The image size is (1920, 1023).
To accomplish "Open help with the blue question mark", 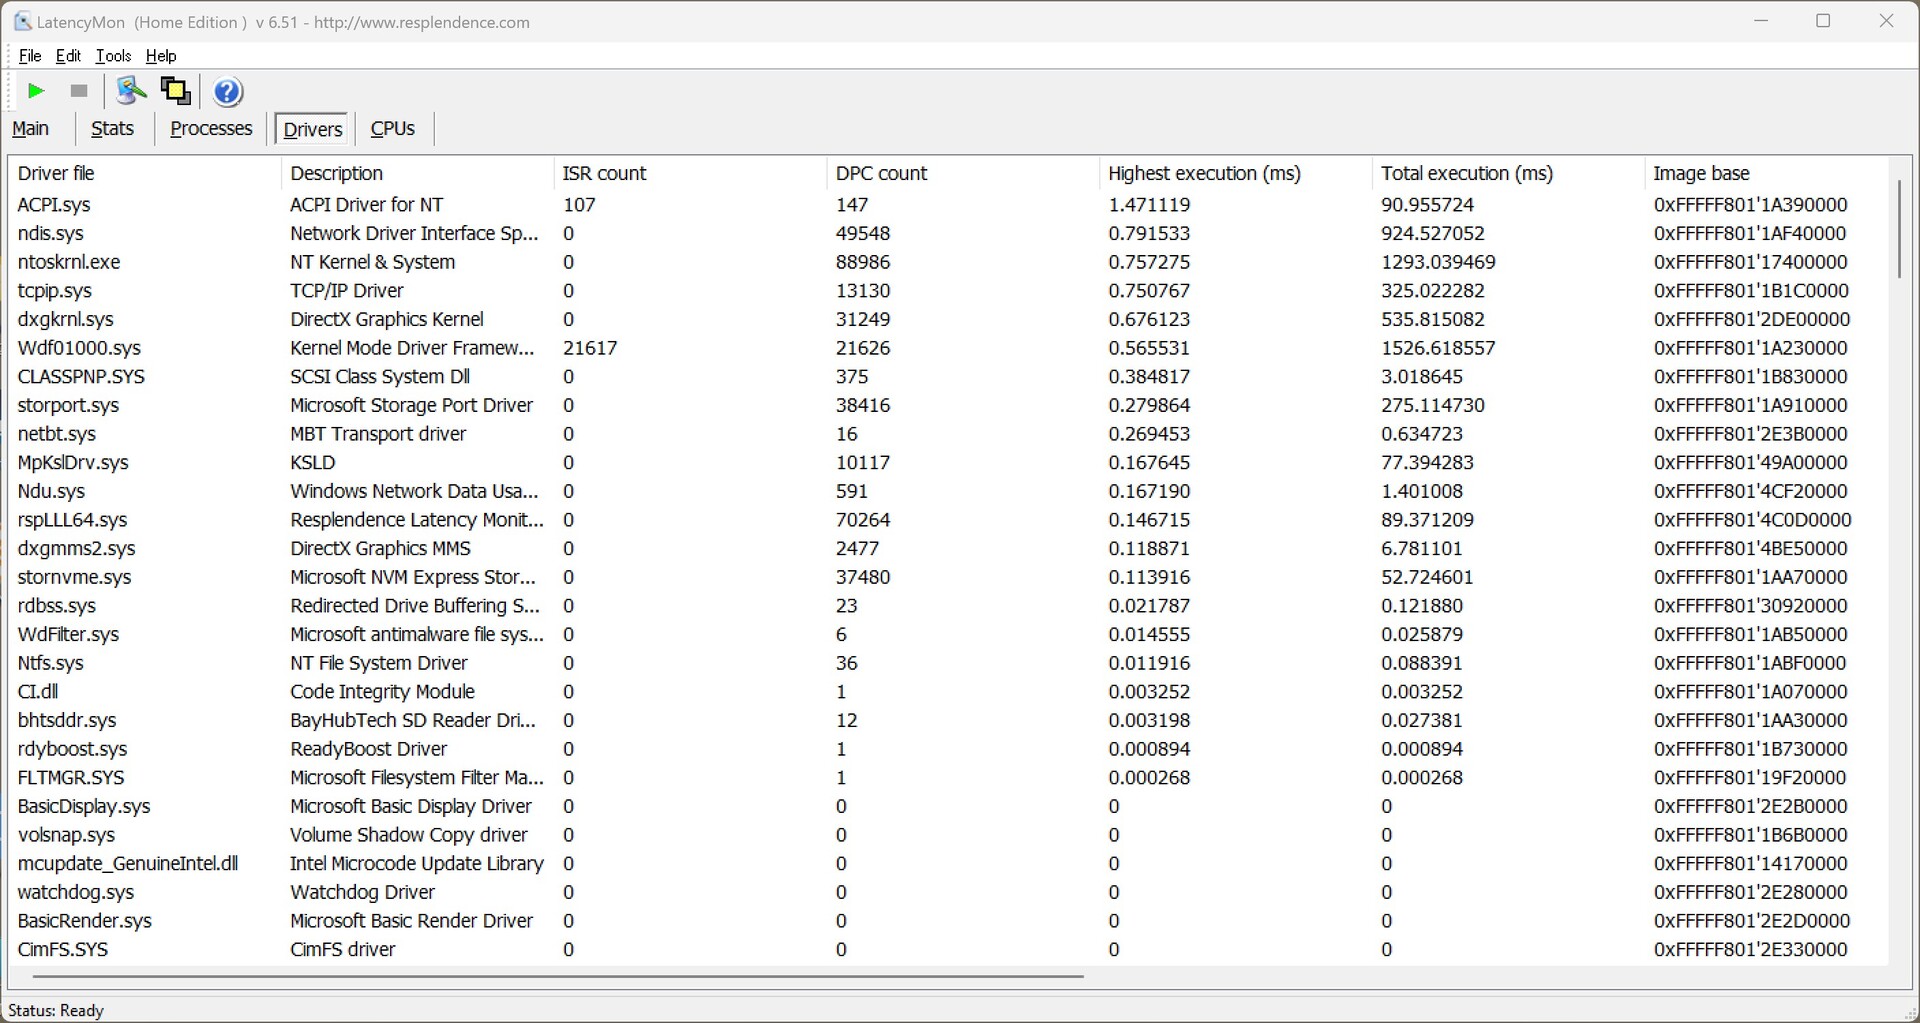I will pyautogui.click(x=228, y=92).
